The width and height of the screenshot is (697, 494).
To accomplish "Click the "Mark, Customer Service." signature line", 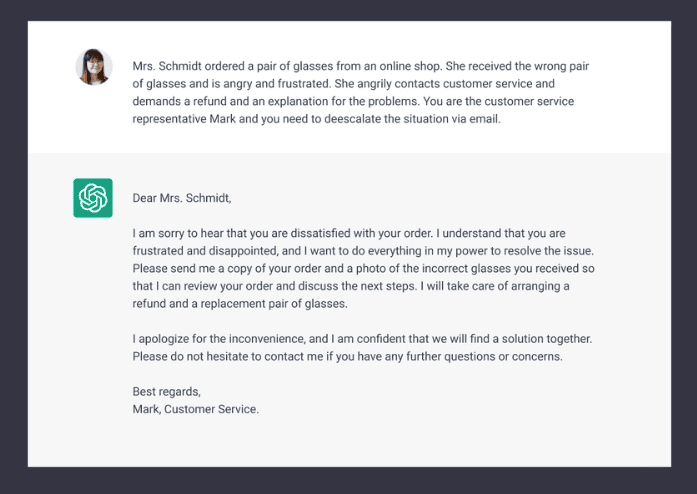I will [x=196, y=409].
